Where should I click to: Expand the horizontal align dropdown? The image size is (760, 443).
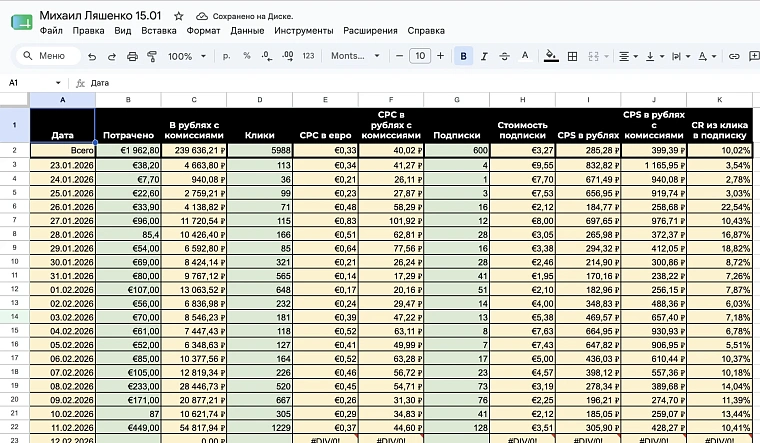pyautogui.click(x=629, y=56)
